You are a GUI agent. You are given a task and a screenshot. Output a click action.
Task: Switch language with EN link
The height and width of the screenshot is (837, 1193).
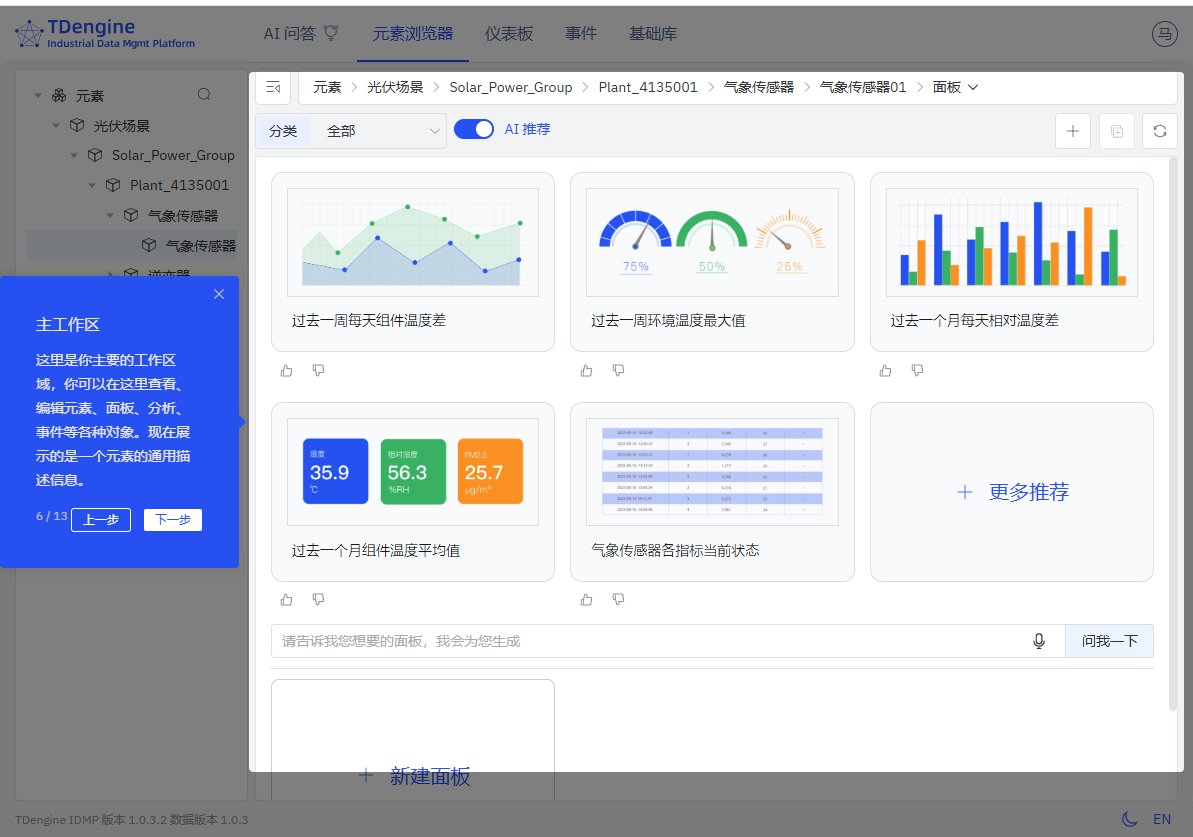click(x=1162, y=819)
